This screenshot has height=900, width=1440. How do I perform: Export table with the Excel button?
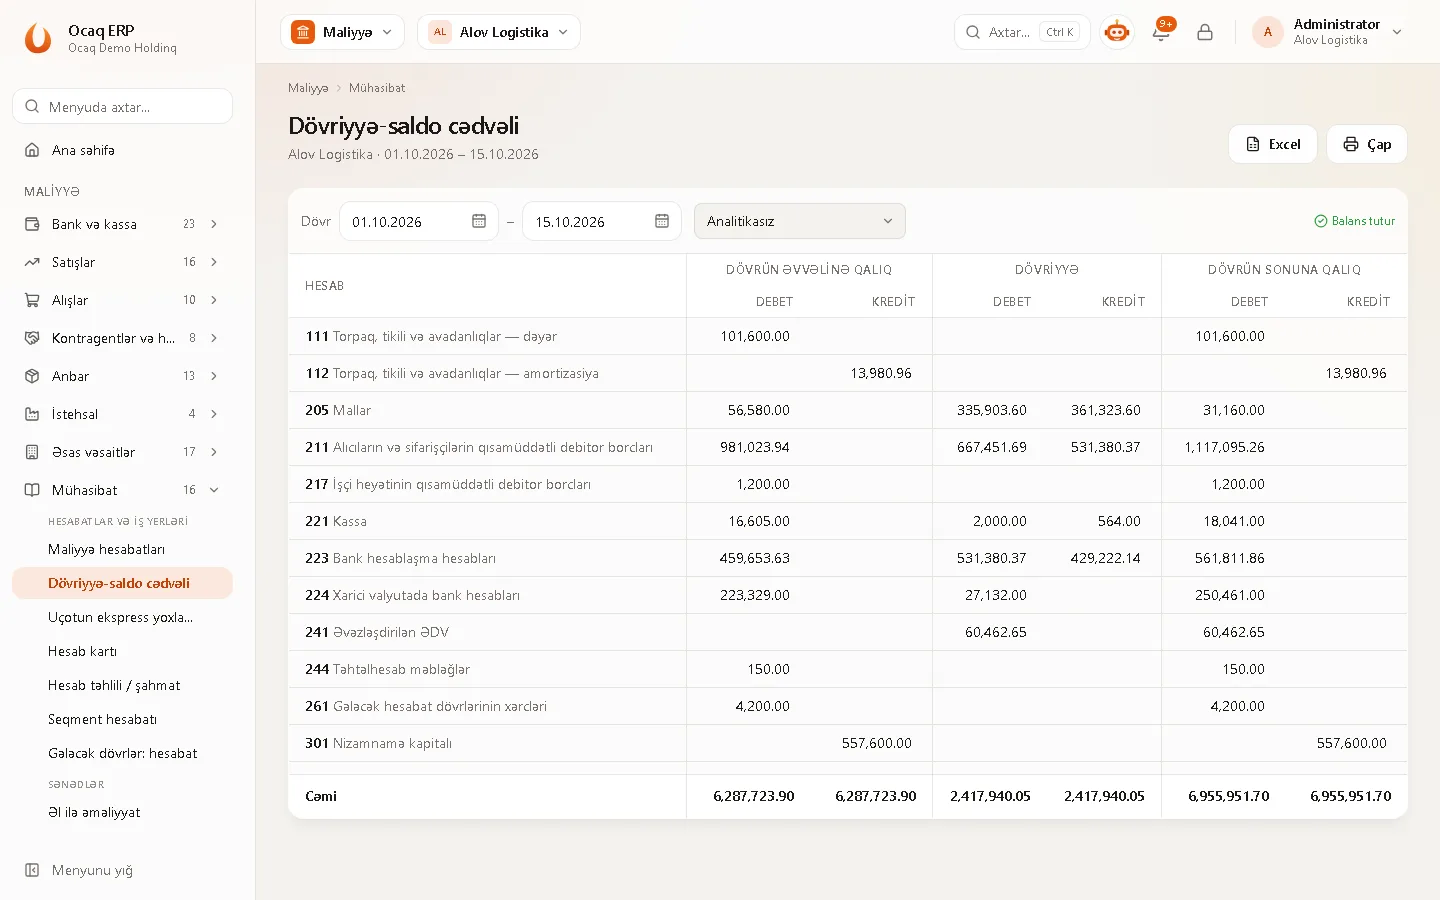1273,144
